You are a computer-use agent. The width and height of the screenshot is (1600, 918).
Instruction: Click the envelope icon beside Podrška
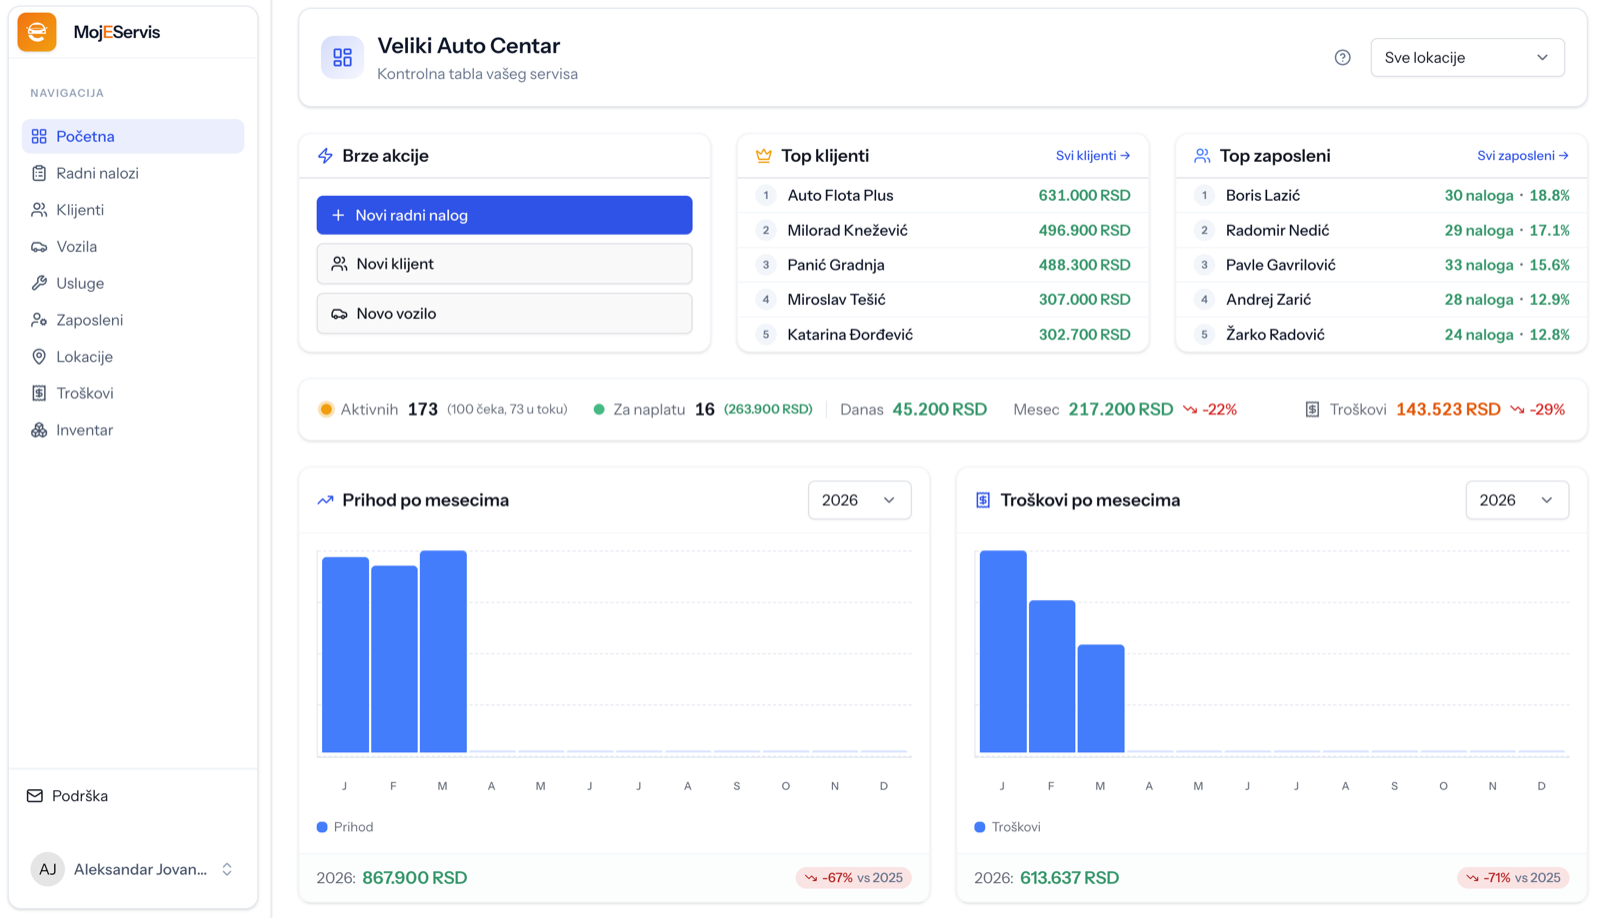pyautogui.click(x=35, y=796)
